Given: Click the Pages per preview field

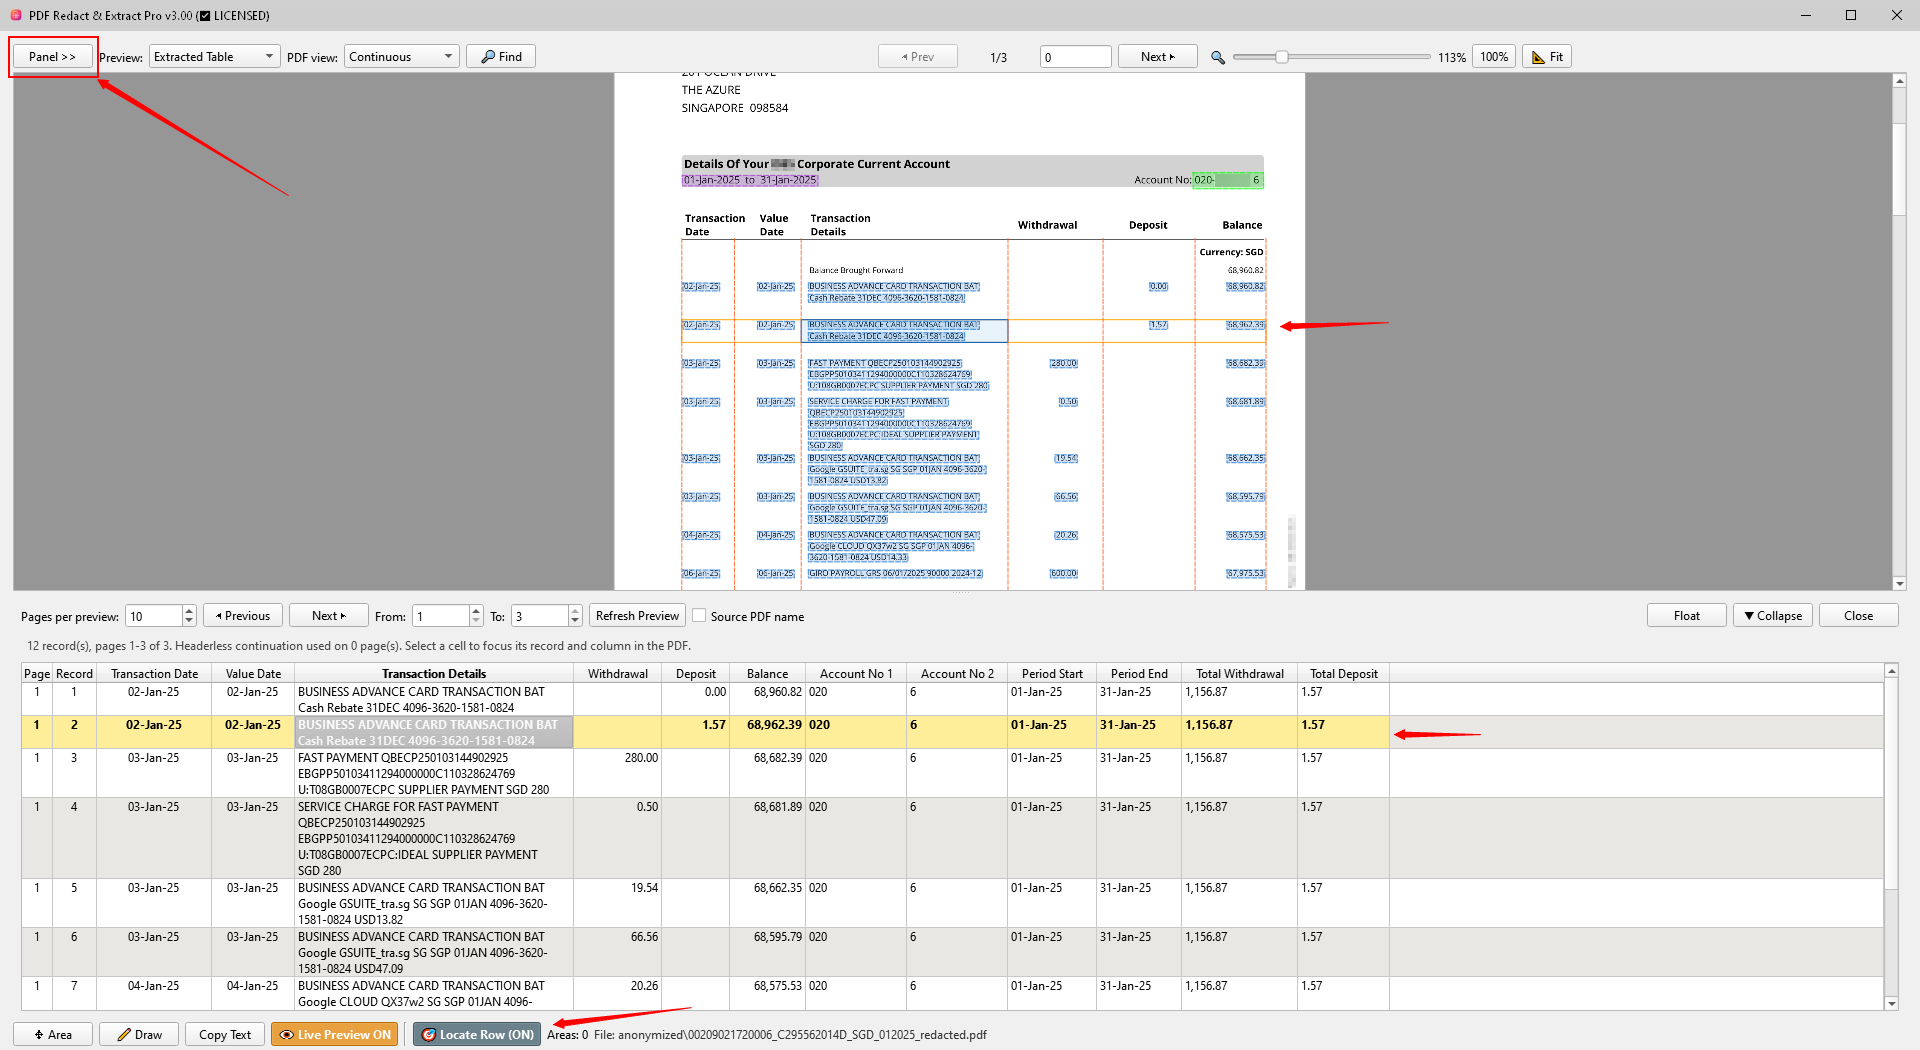Looking at the screenshot, I should (154, 616).
